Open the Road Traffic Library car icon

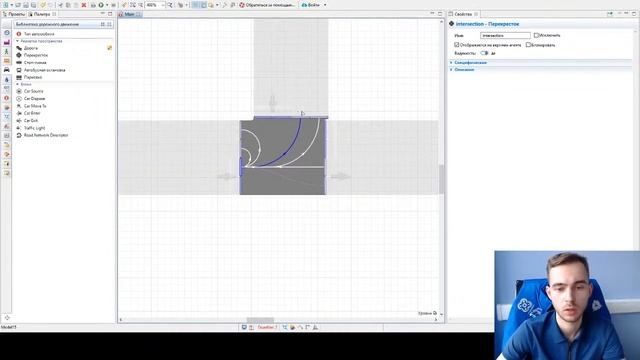point(7,70)
